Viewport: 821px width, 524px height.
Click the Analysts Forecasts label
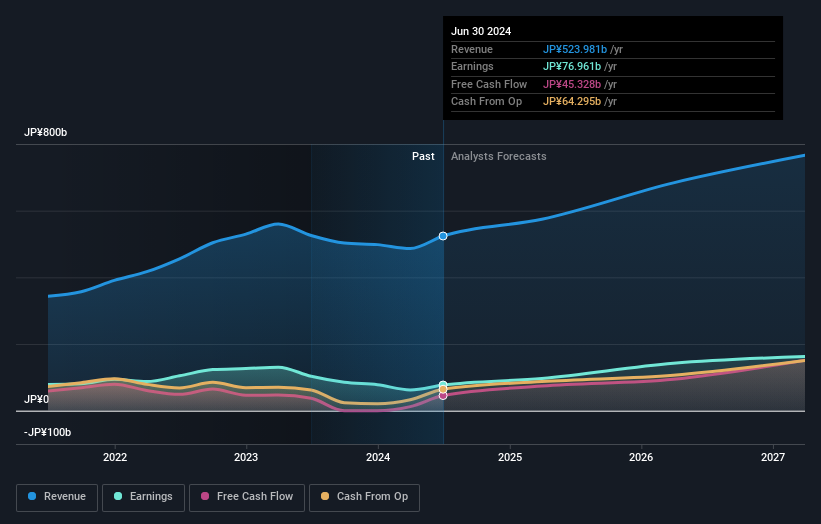(498, 156)
